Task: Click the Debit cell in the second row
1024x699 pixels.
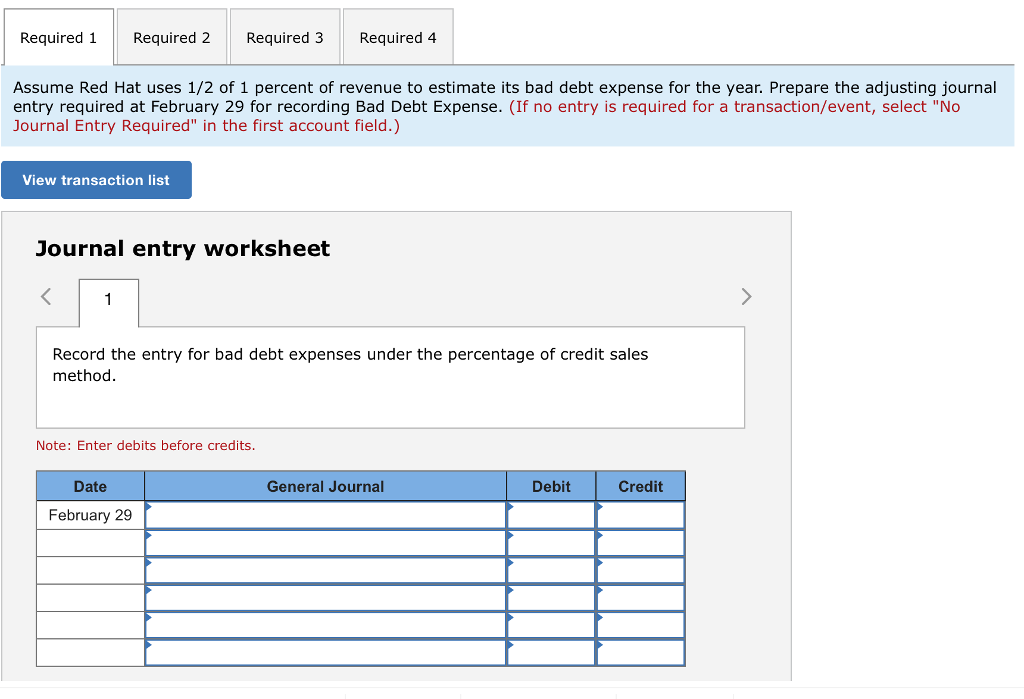Action: point(551,543)
